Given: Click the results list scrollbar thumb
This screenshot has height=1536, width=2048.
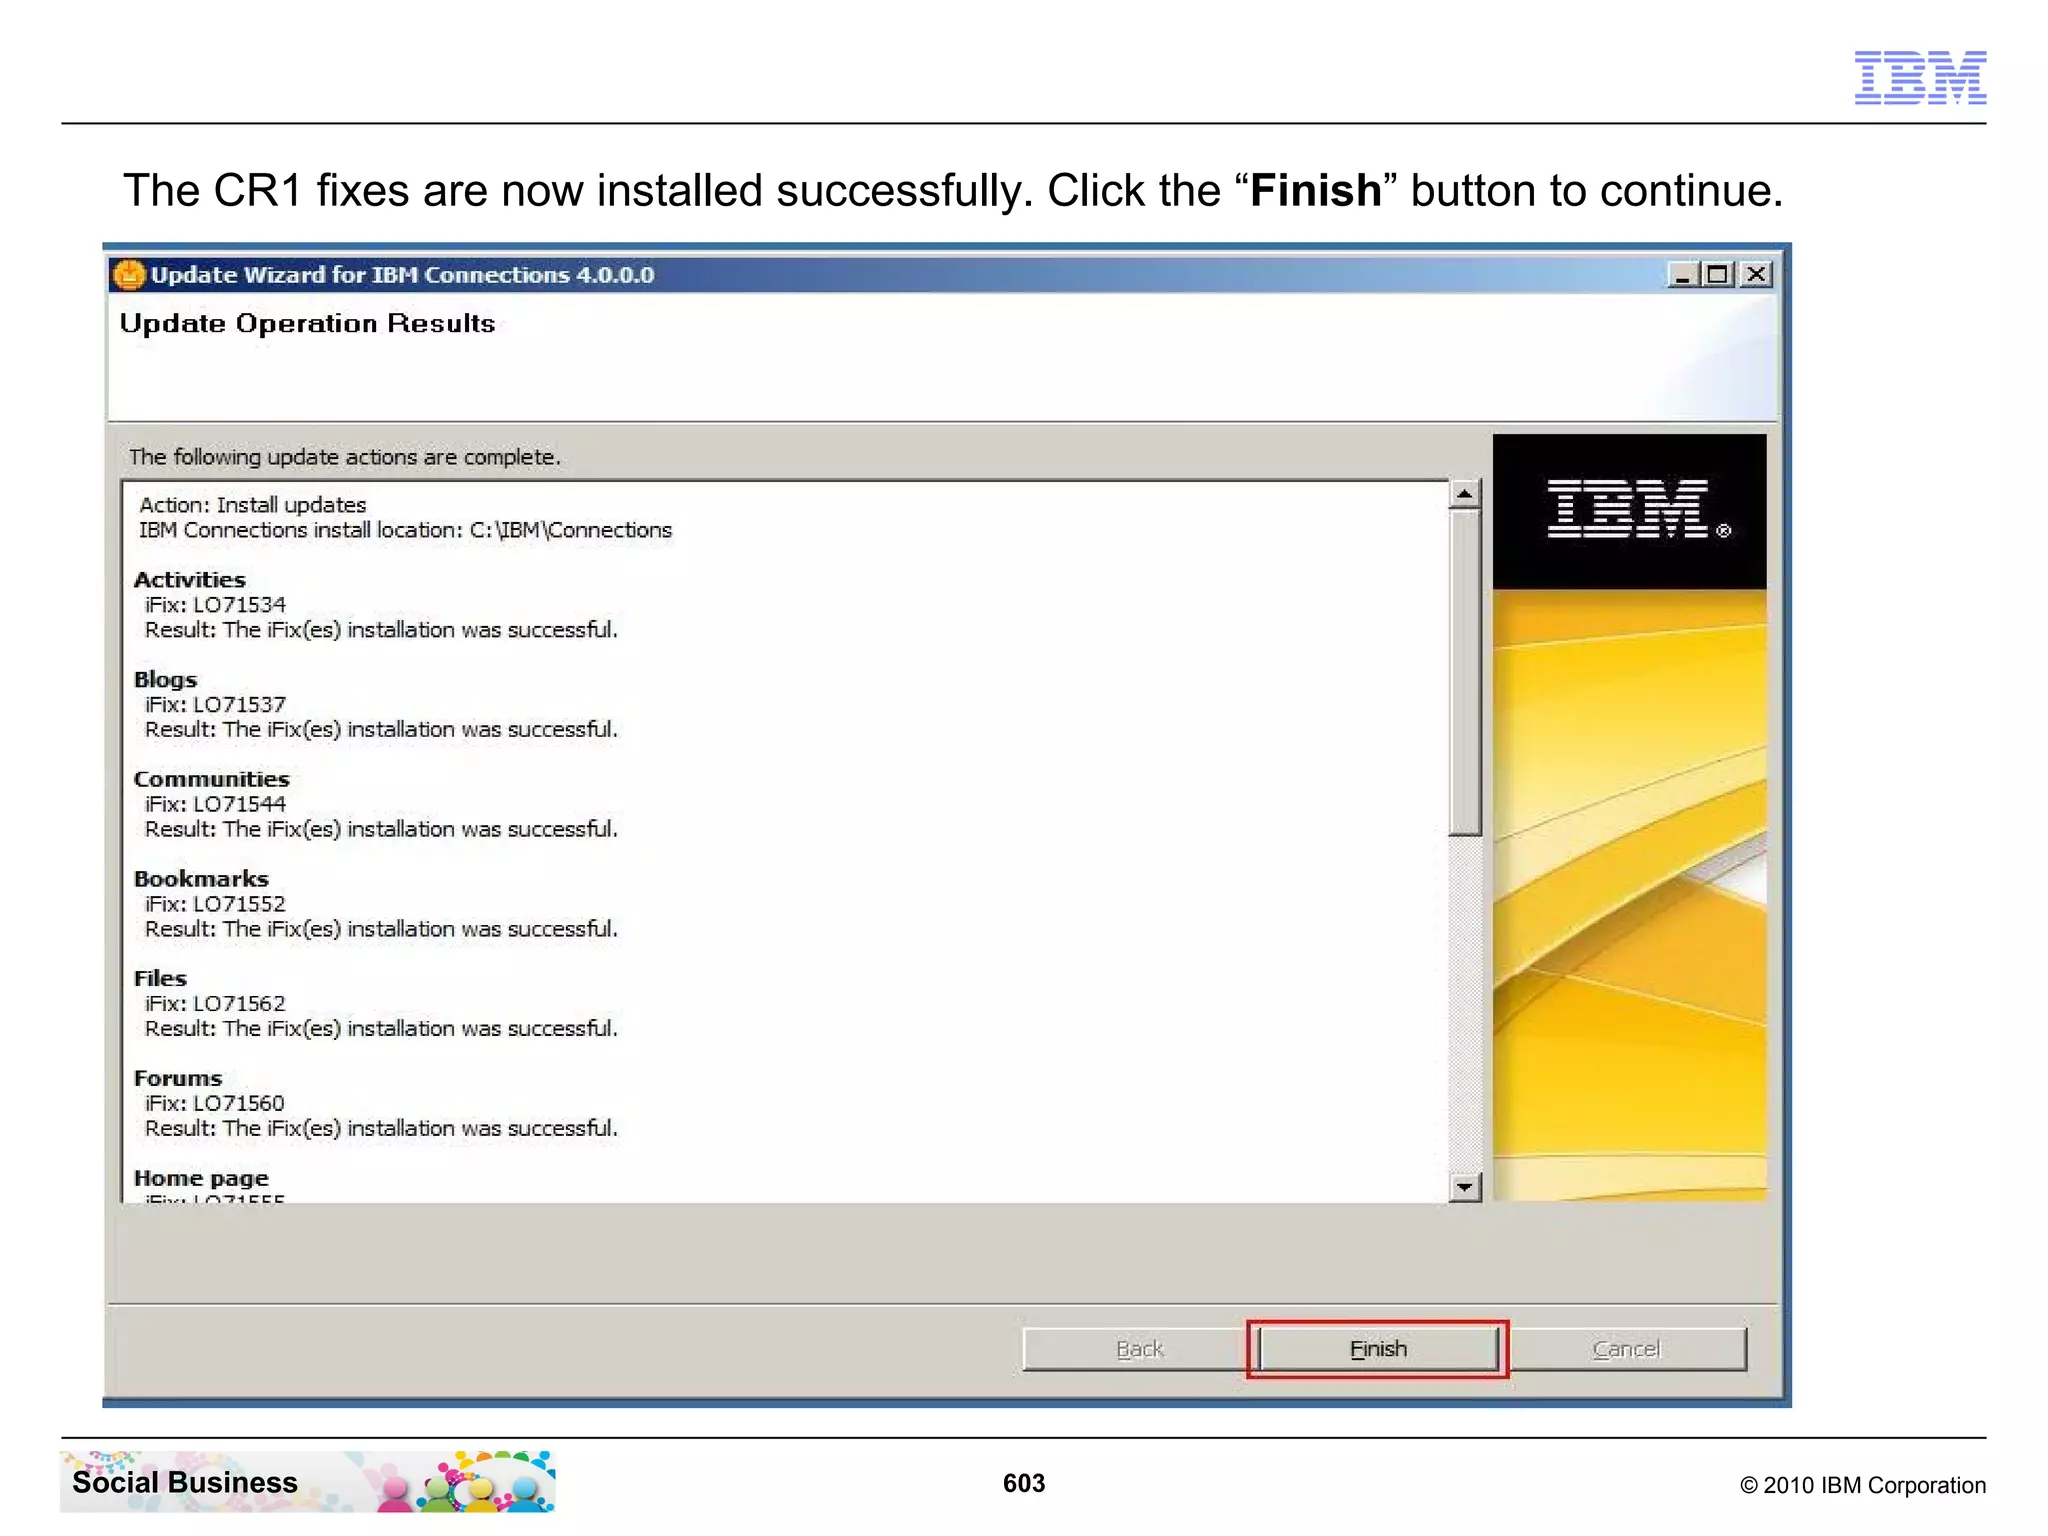Looking at the screenshot, I should point(1465,672).
